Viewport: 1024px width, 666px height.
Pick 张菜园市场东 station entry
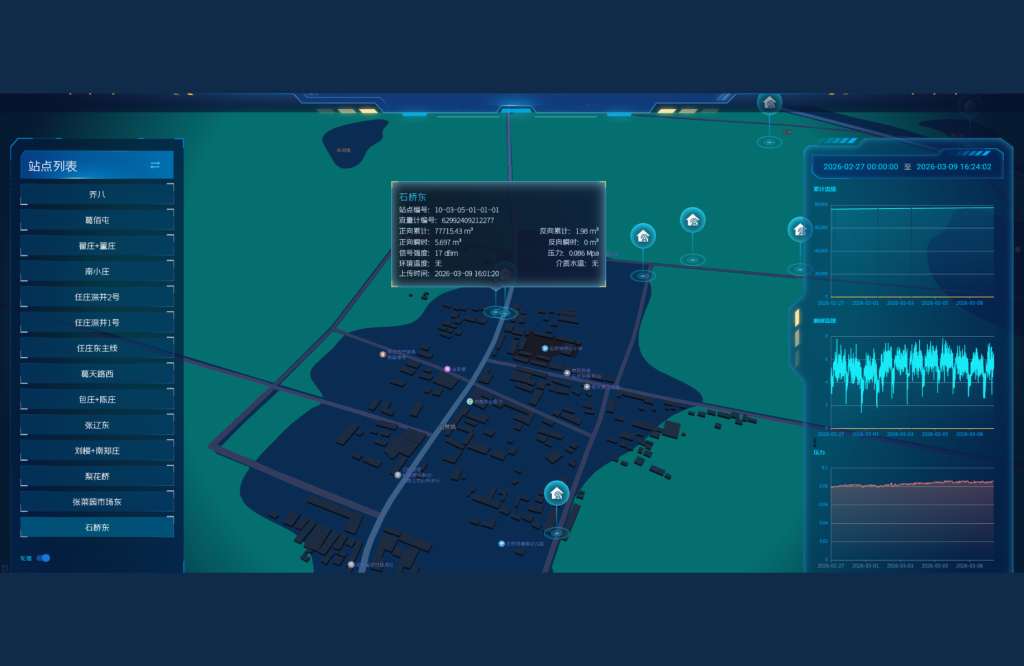[97, 502]
